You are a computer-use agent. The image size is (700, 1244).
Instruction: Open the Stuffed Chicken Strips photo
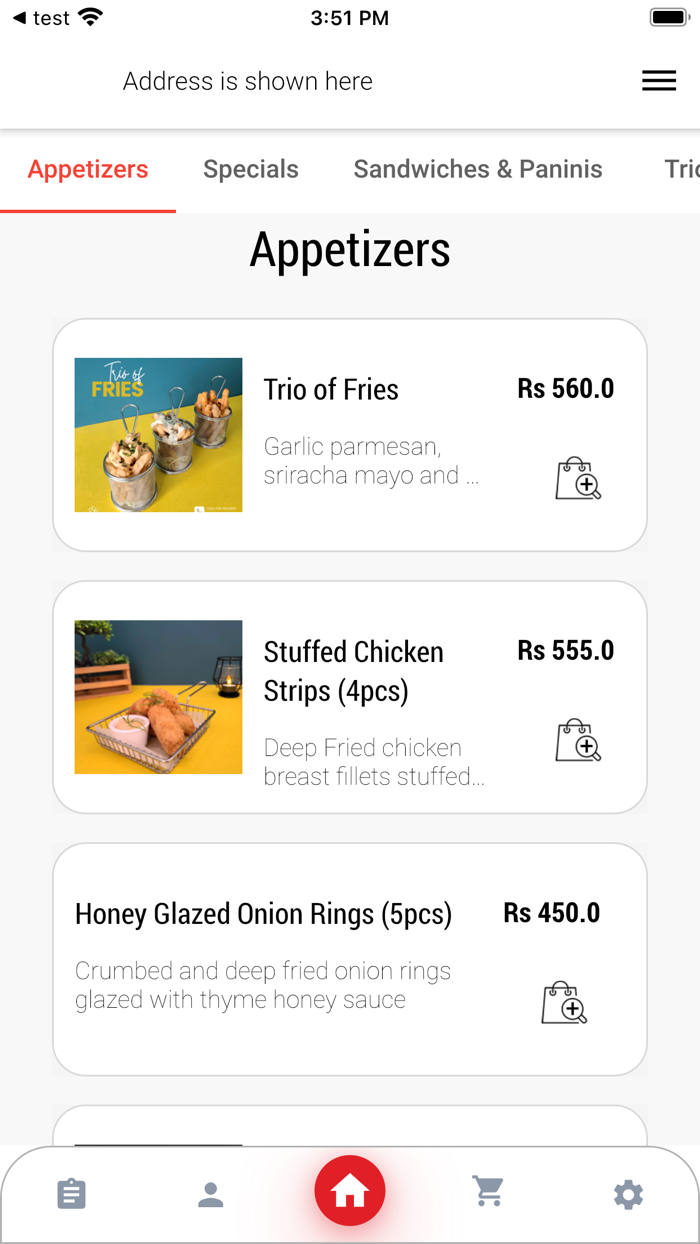pyautogui.click(x=158, y=697)
